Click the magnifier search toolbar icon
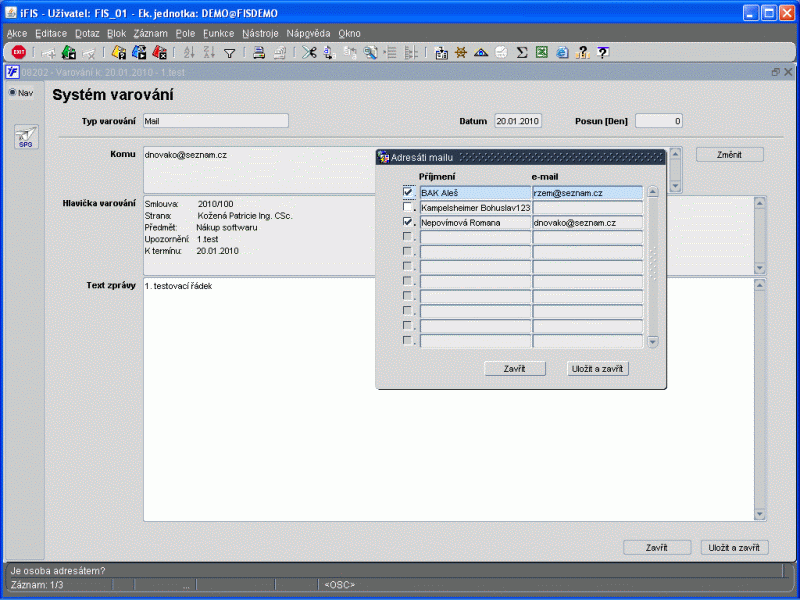This screenshot has width=800, height=600. coord(370,52)
